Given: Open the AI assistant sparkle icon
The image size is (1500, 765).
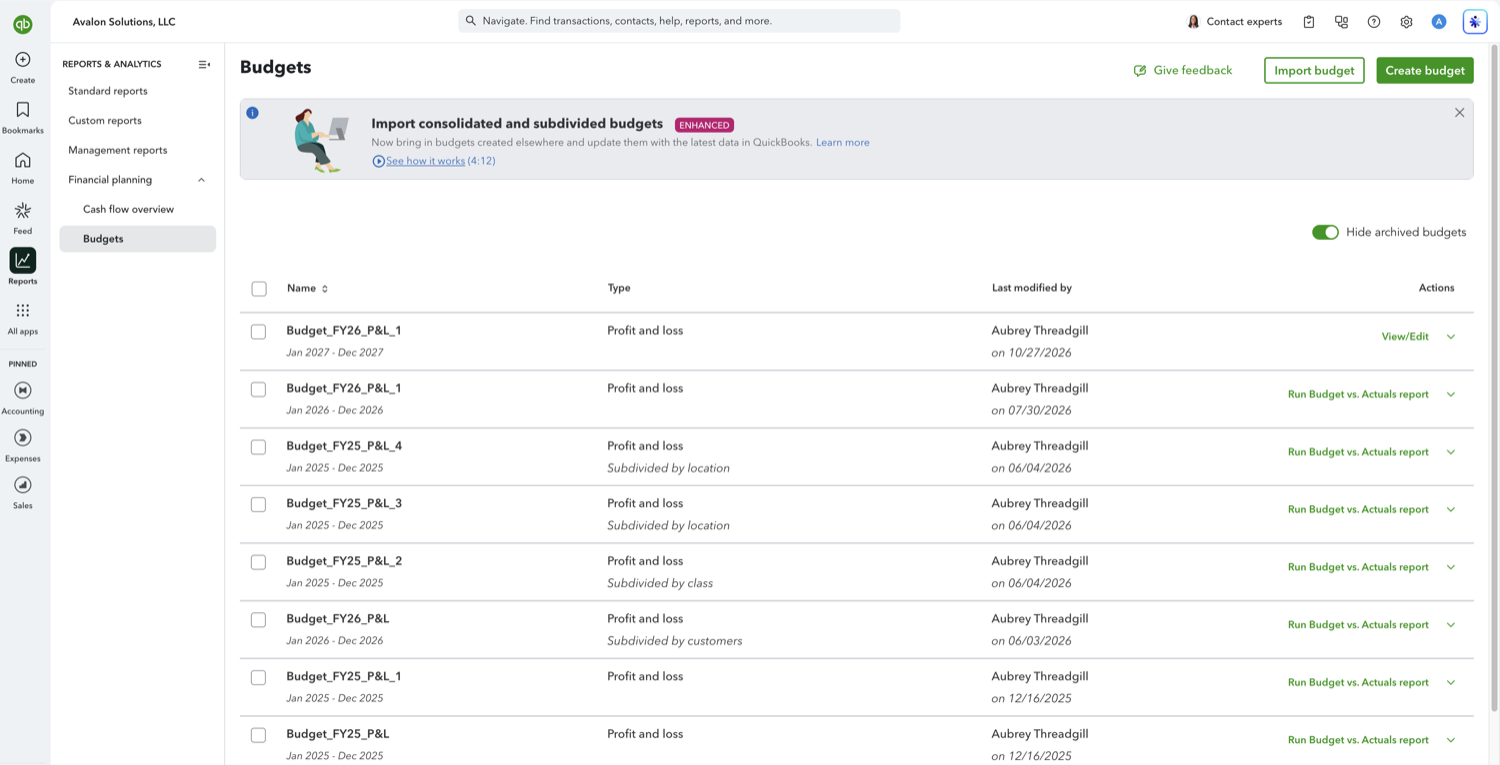Looking at the screenshot, I should [x=1475, y=22].
